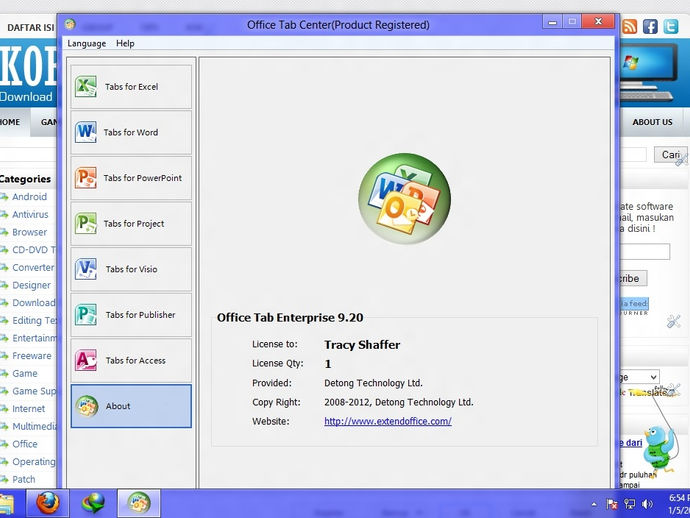Open the Multimedia category link
This screenshot has height=518, width=690.
pos(34,426)
